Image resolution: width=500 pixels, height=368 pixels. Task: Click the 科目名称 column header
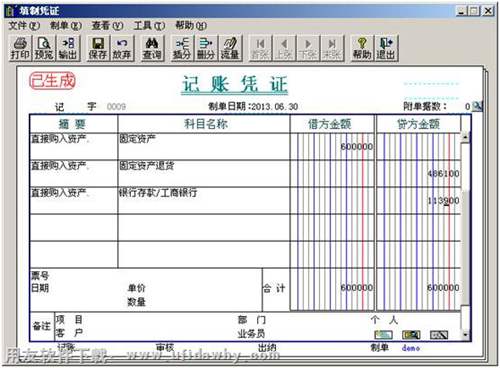tap(204, 124)
